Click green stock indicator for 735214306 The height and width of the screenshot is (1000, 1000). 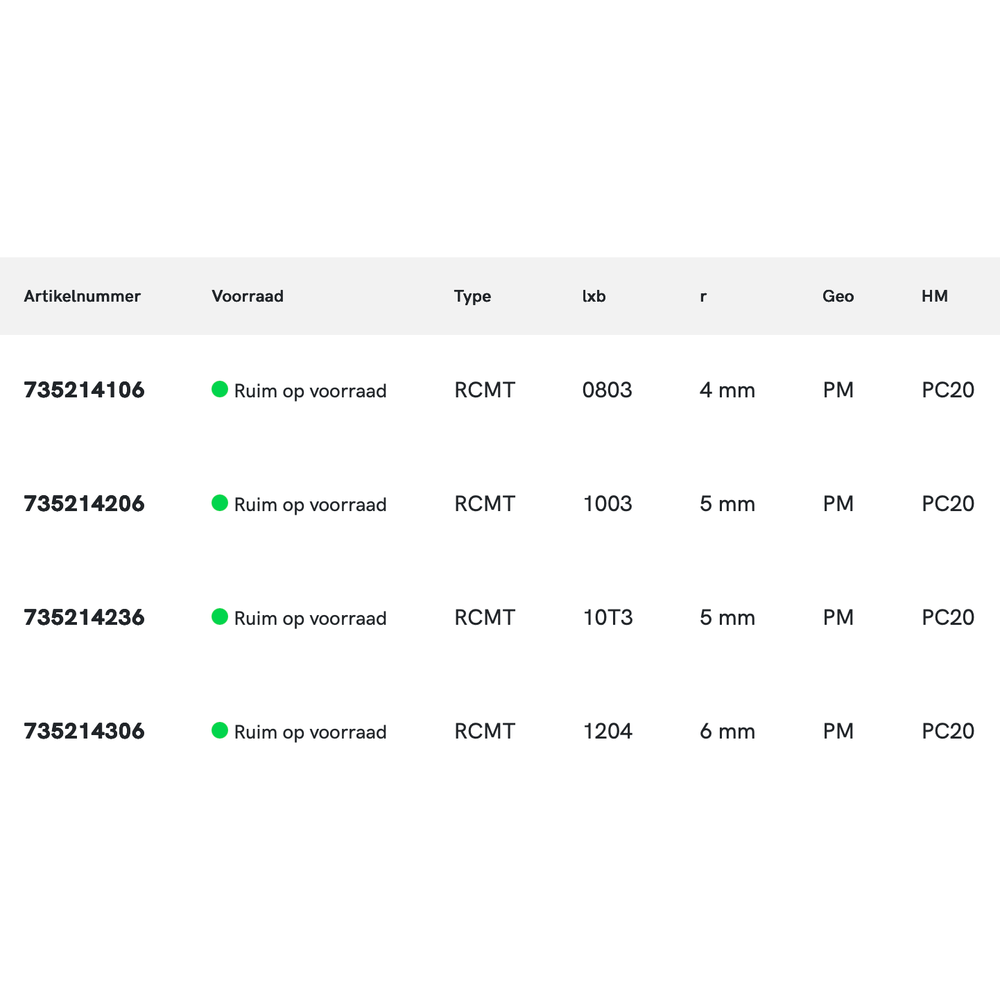click(220, 731)
